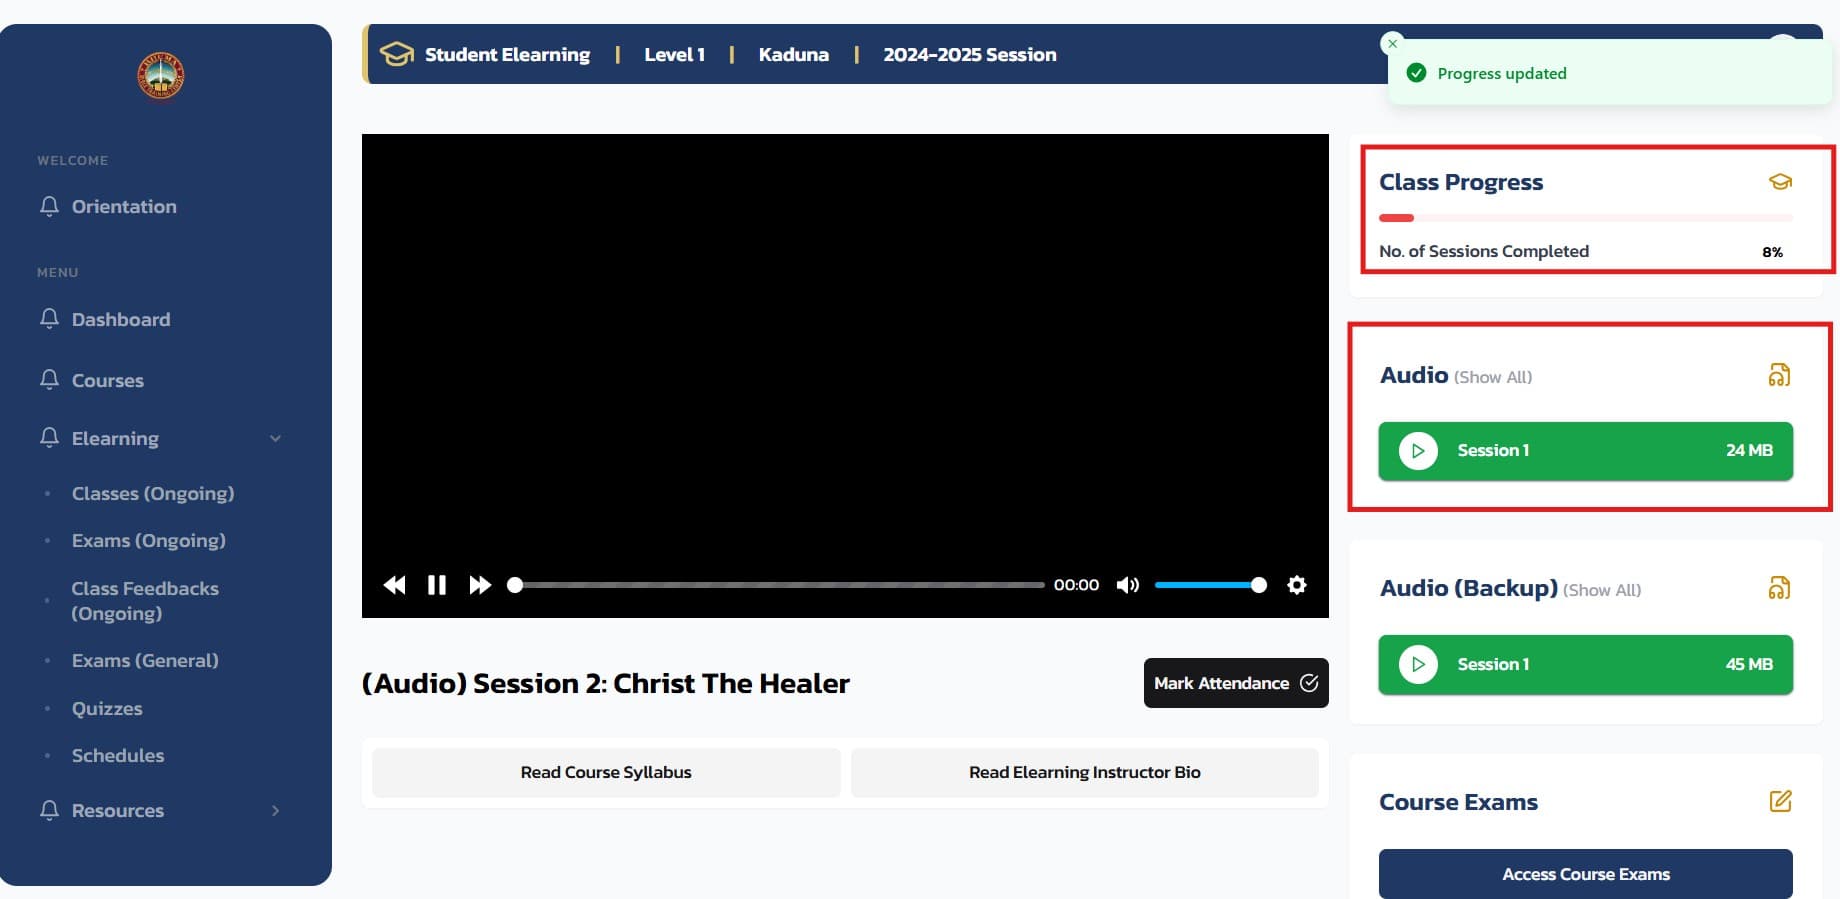Show all sessions in Audio panel
Screen dimensions: 1840x899
(1492, 377)
